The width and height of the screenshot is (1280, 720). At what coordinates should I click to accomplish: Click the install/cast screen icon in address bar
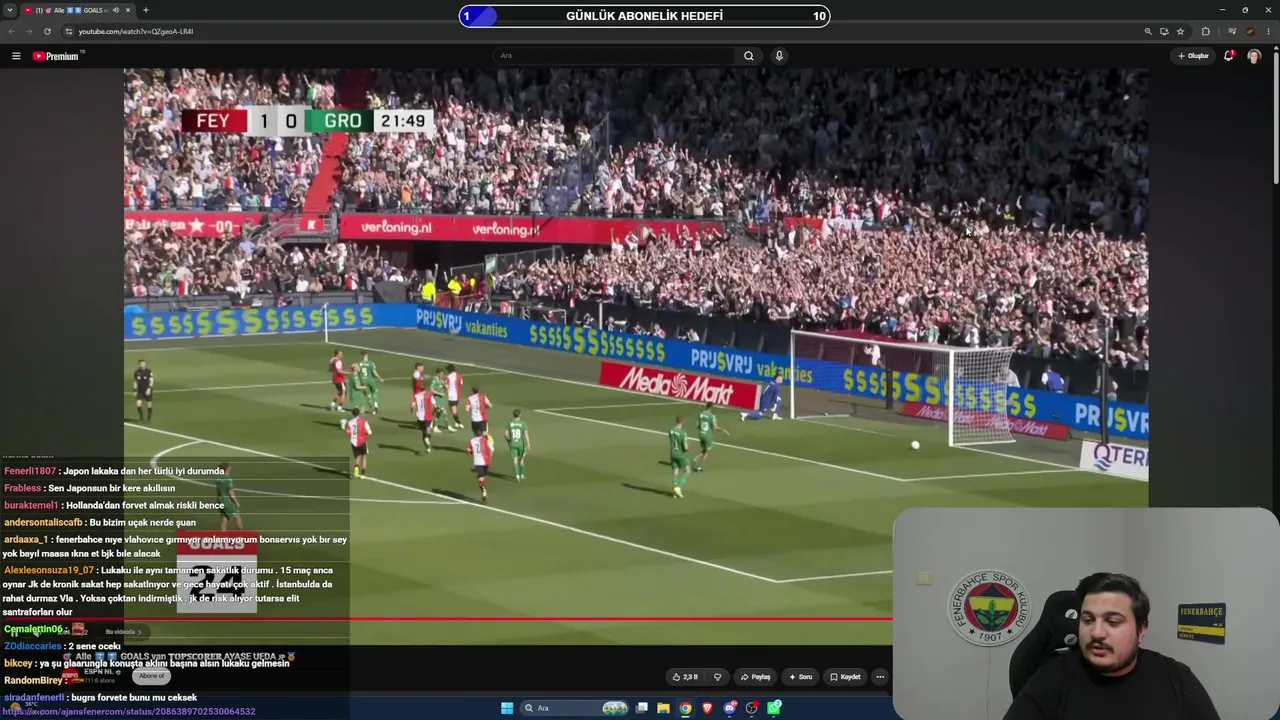pos(1164,31)
